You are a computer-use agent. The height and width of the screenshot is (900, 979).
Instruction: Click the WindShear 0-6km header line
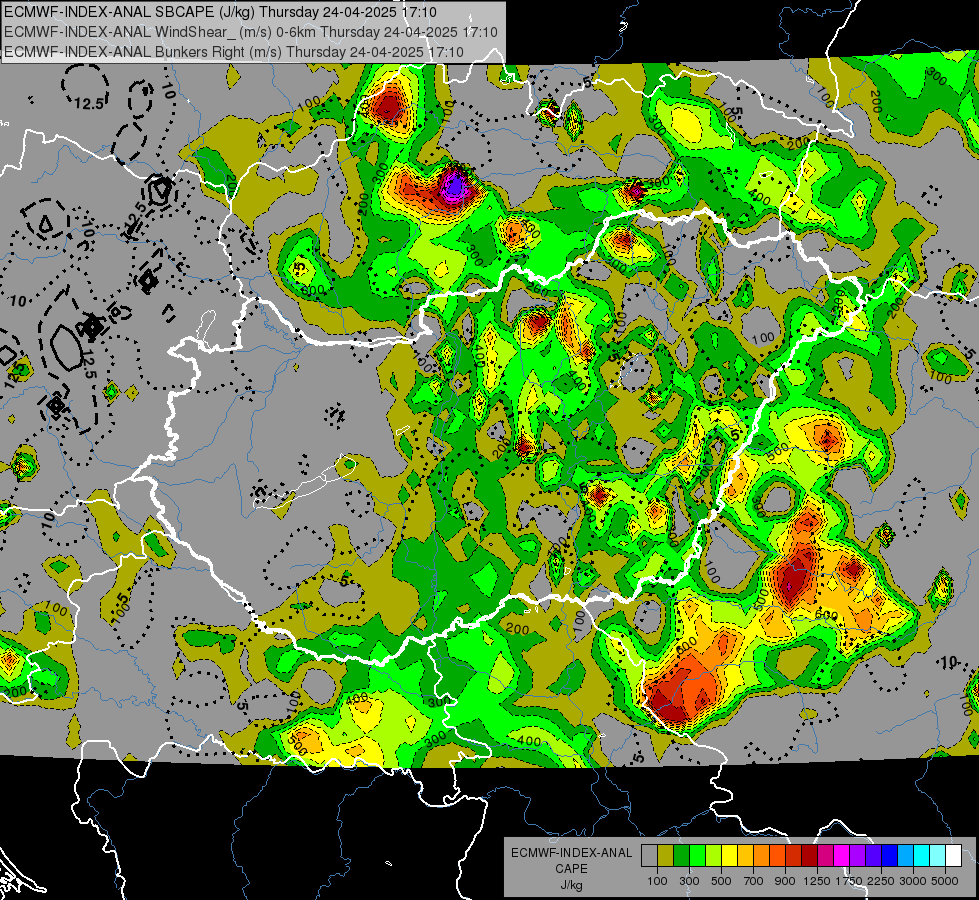pyautogui.click(x=250, y=32)
